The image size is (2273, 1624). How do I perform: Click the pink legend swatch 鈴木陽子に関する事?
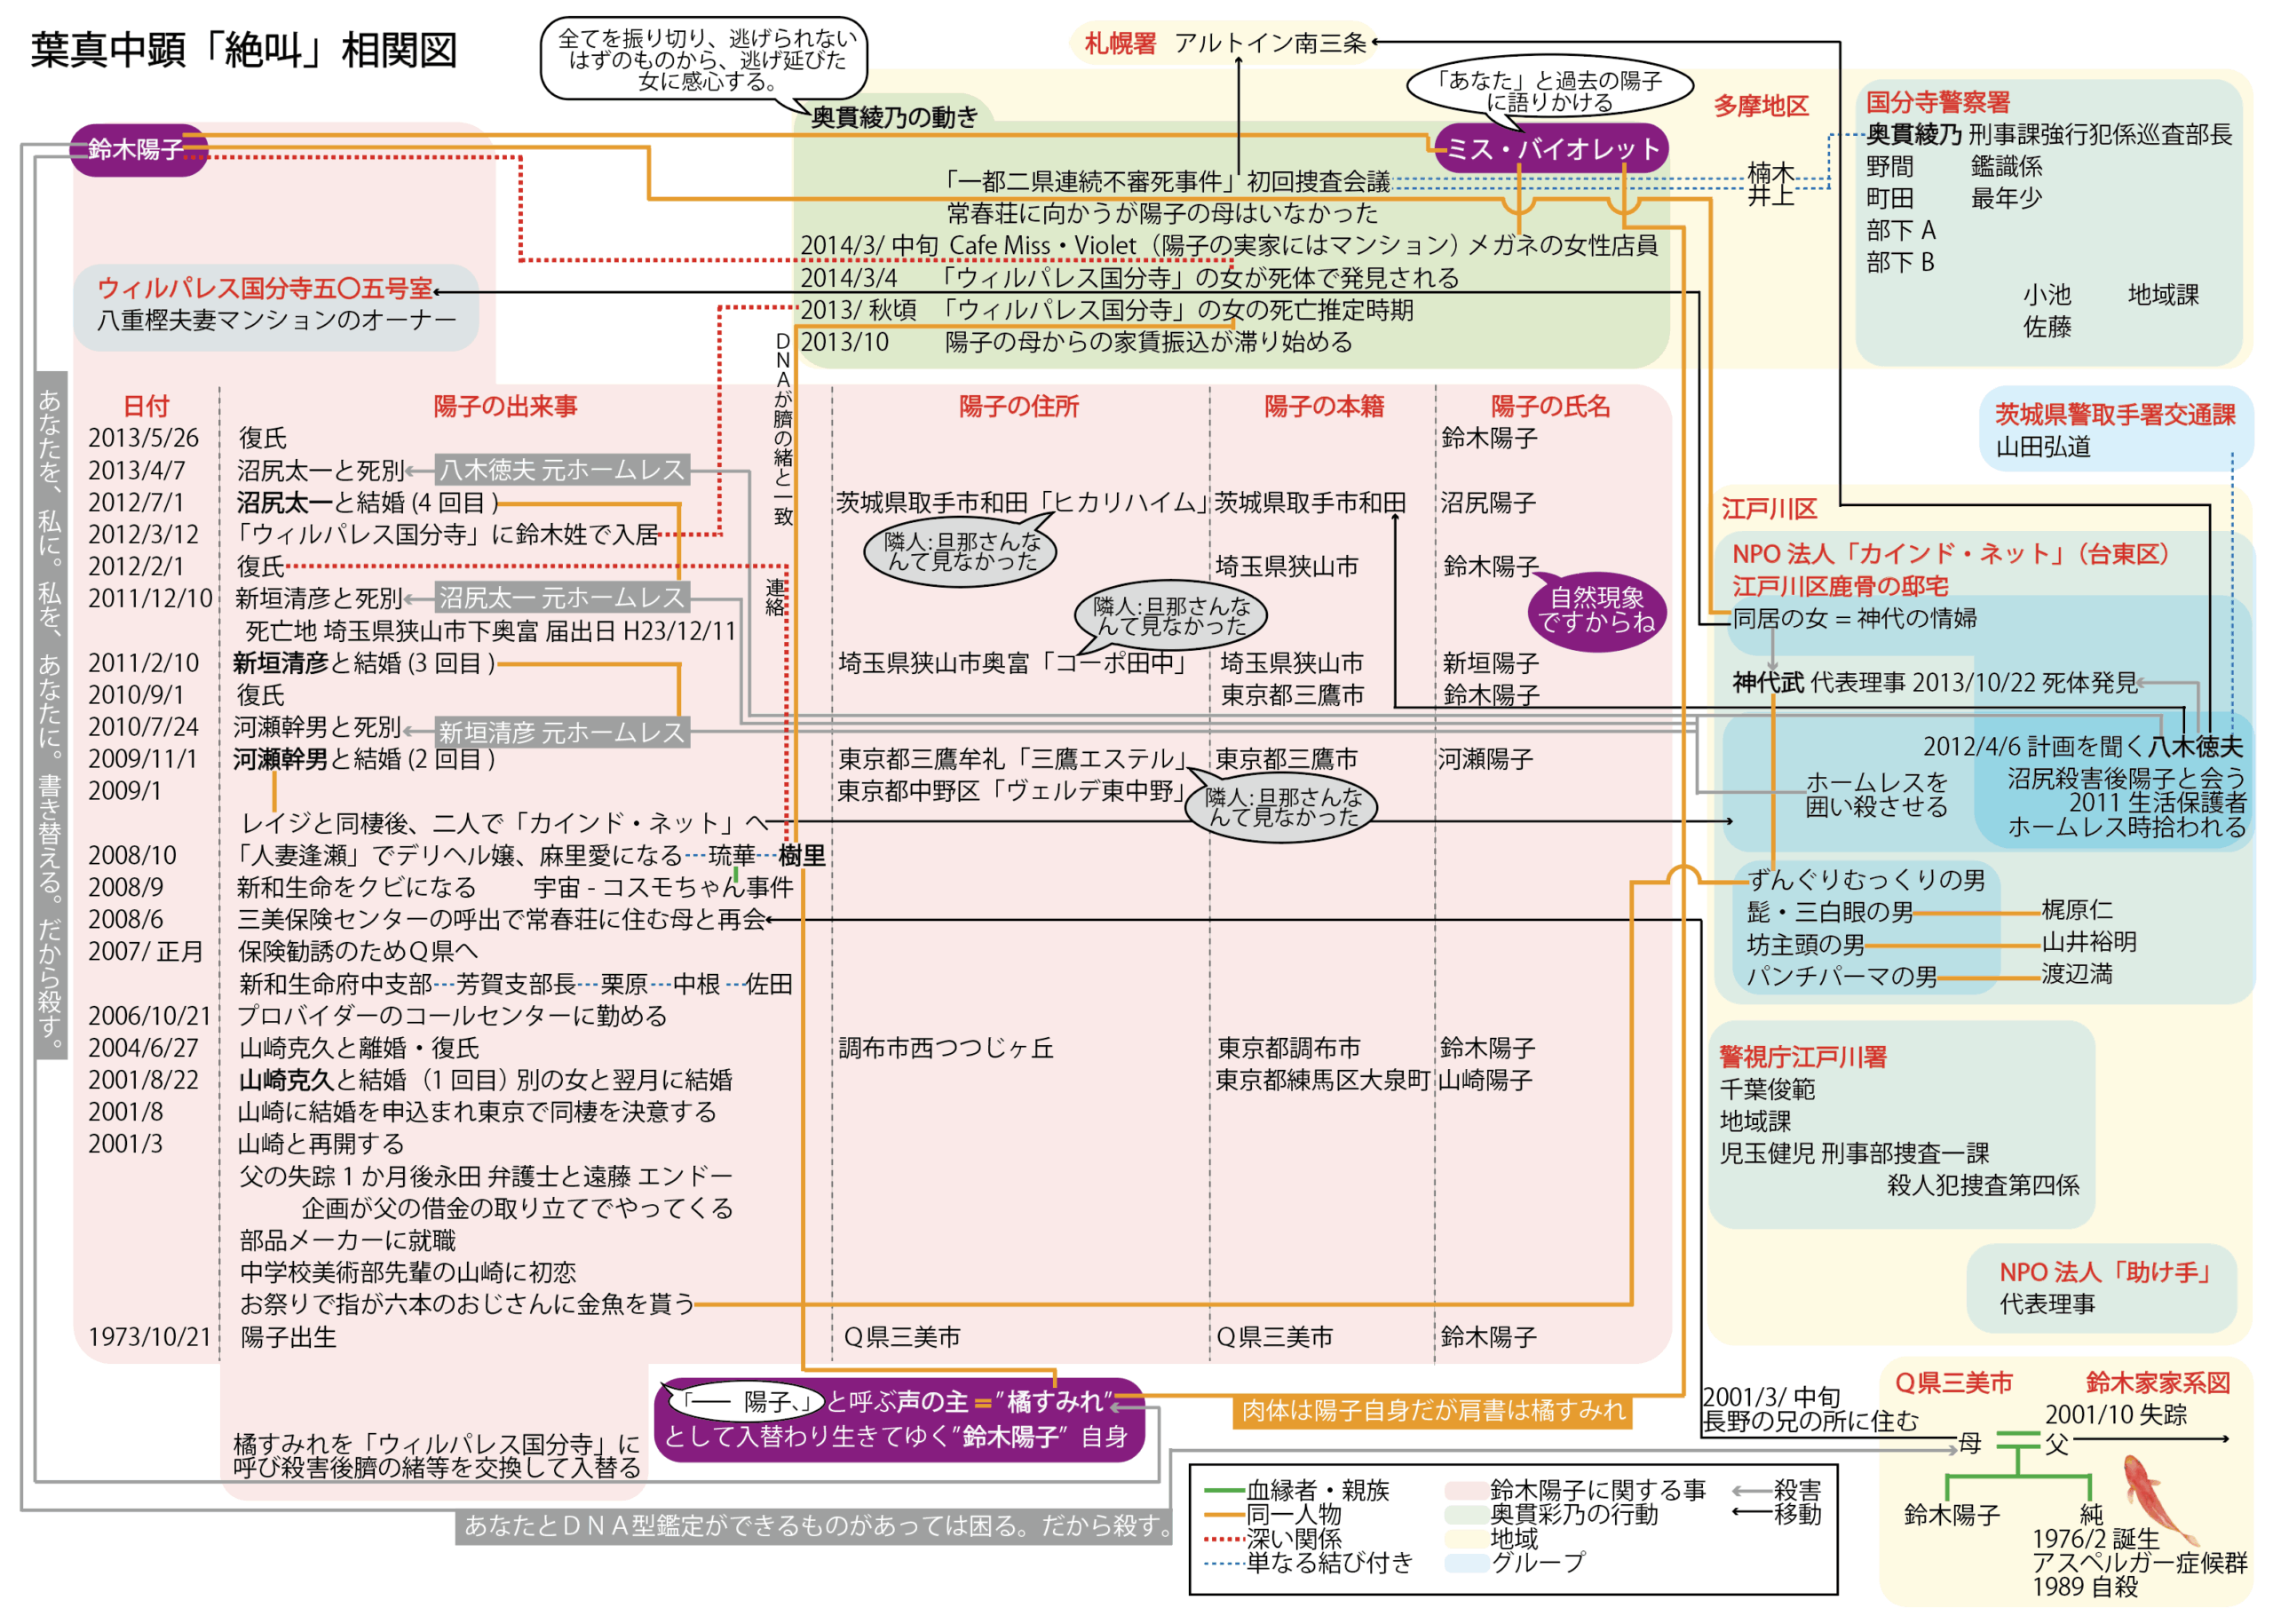click(1466, 1490)
